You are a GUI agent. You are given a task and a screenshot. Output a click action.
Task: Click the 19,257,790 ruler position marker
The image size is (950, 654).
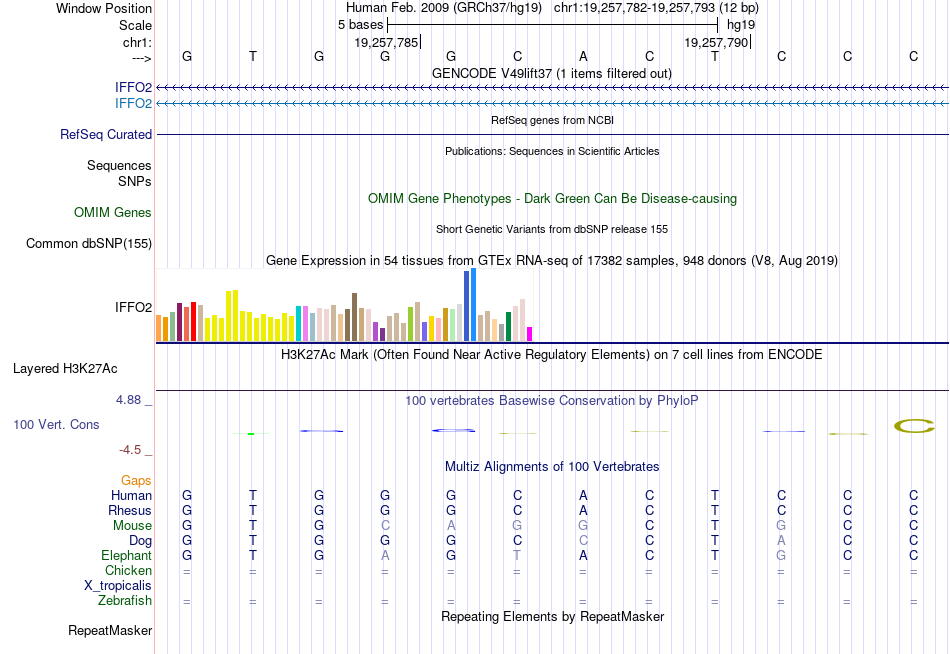pyautogui.click(x=717, y=42)
